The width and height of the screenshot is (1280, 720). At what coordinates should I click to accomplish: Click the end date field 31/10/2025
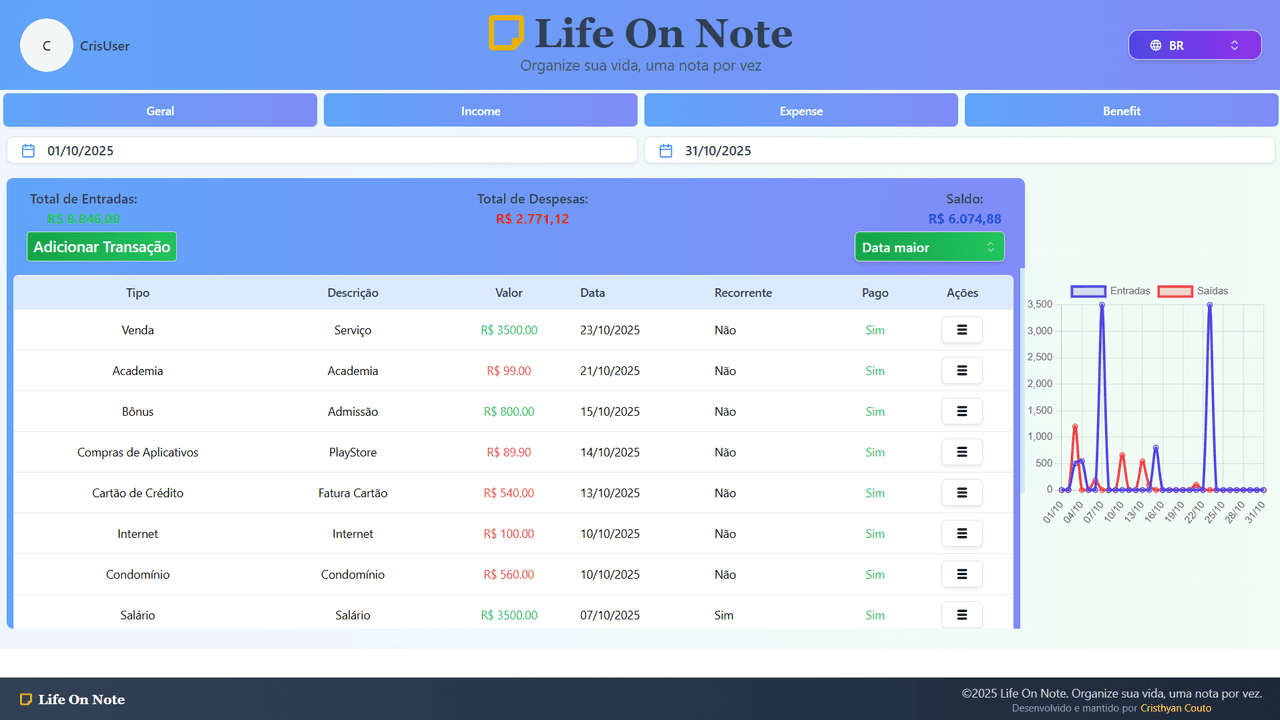[960, 151]
